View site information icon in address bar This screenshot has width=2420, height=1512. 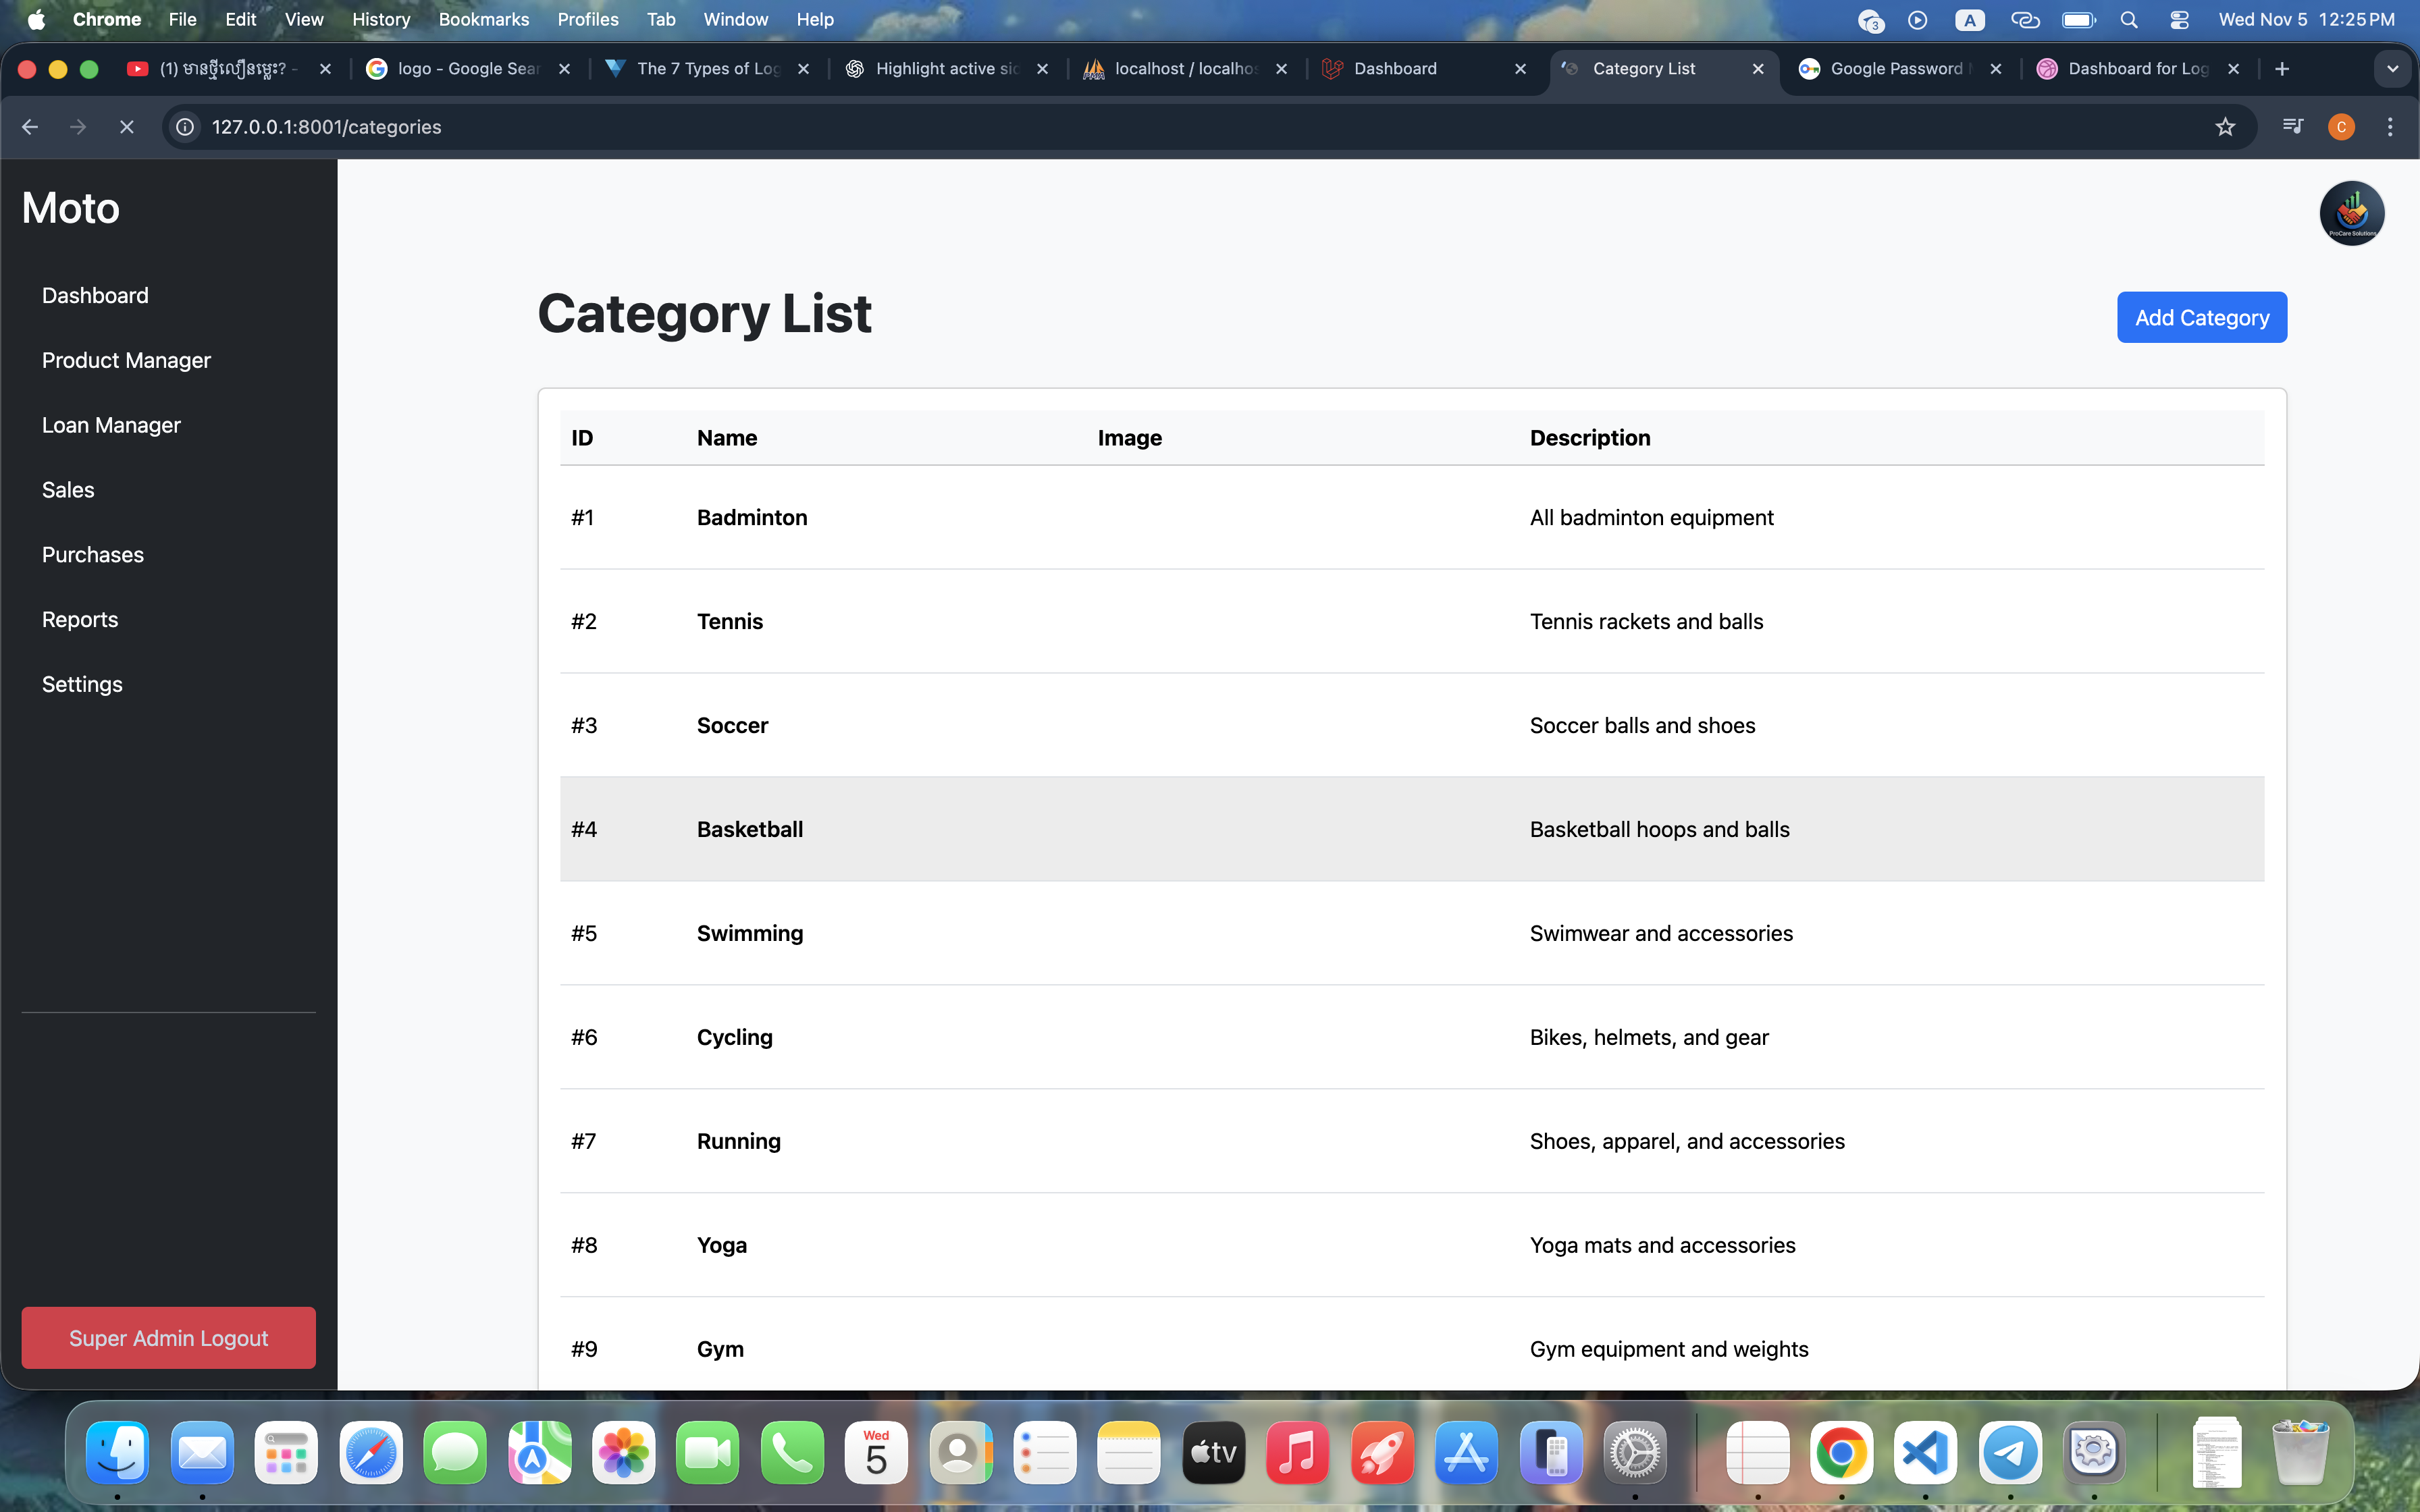(x=185, y=127)
